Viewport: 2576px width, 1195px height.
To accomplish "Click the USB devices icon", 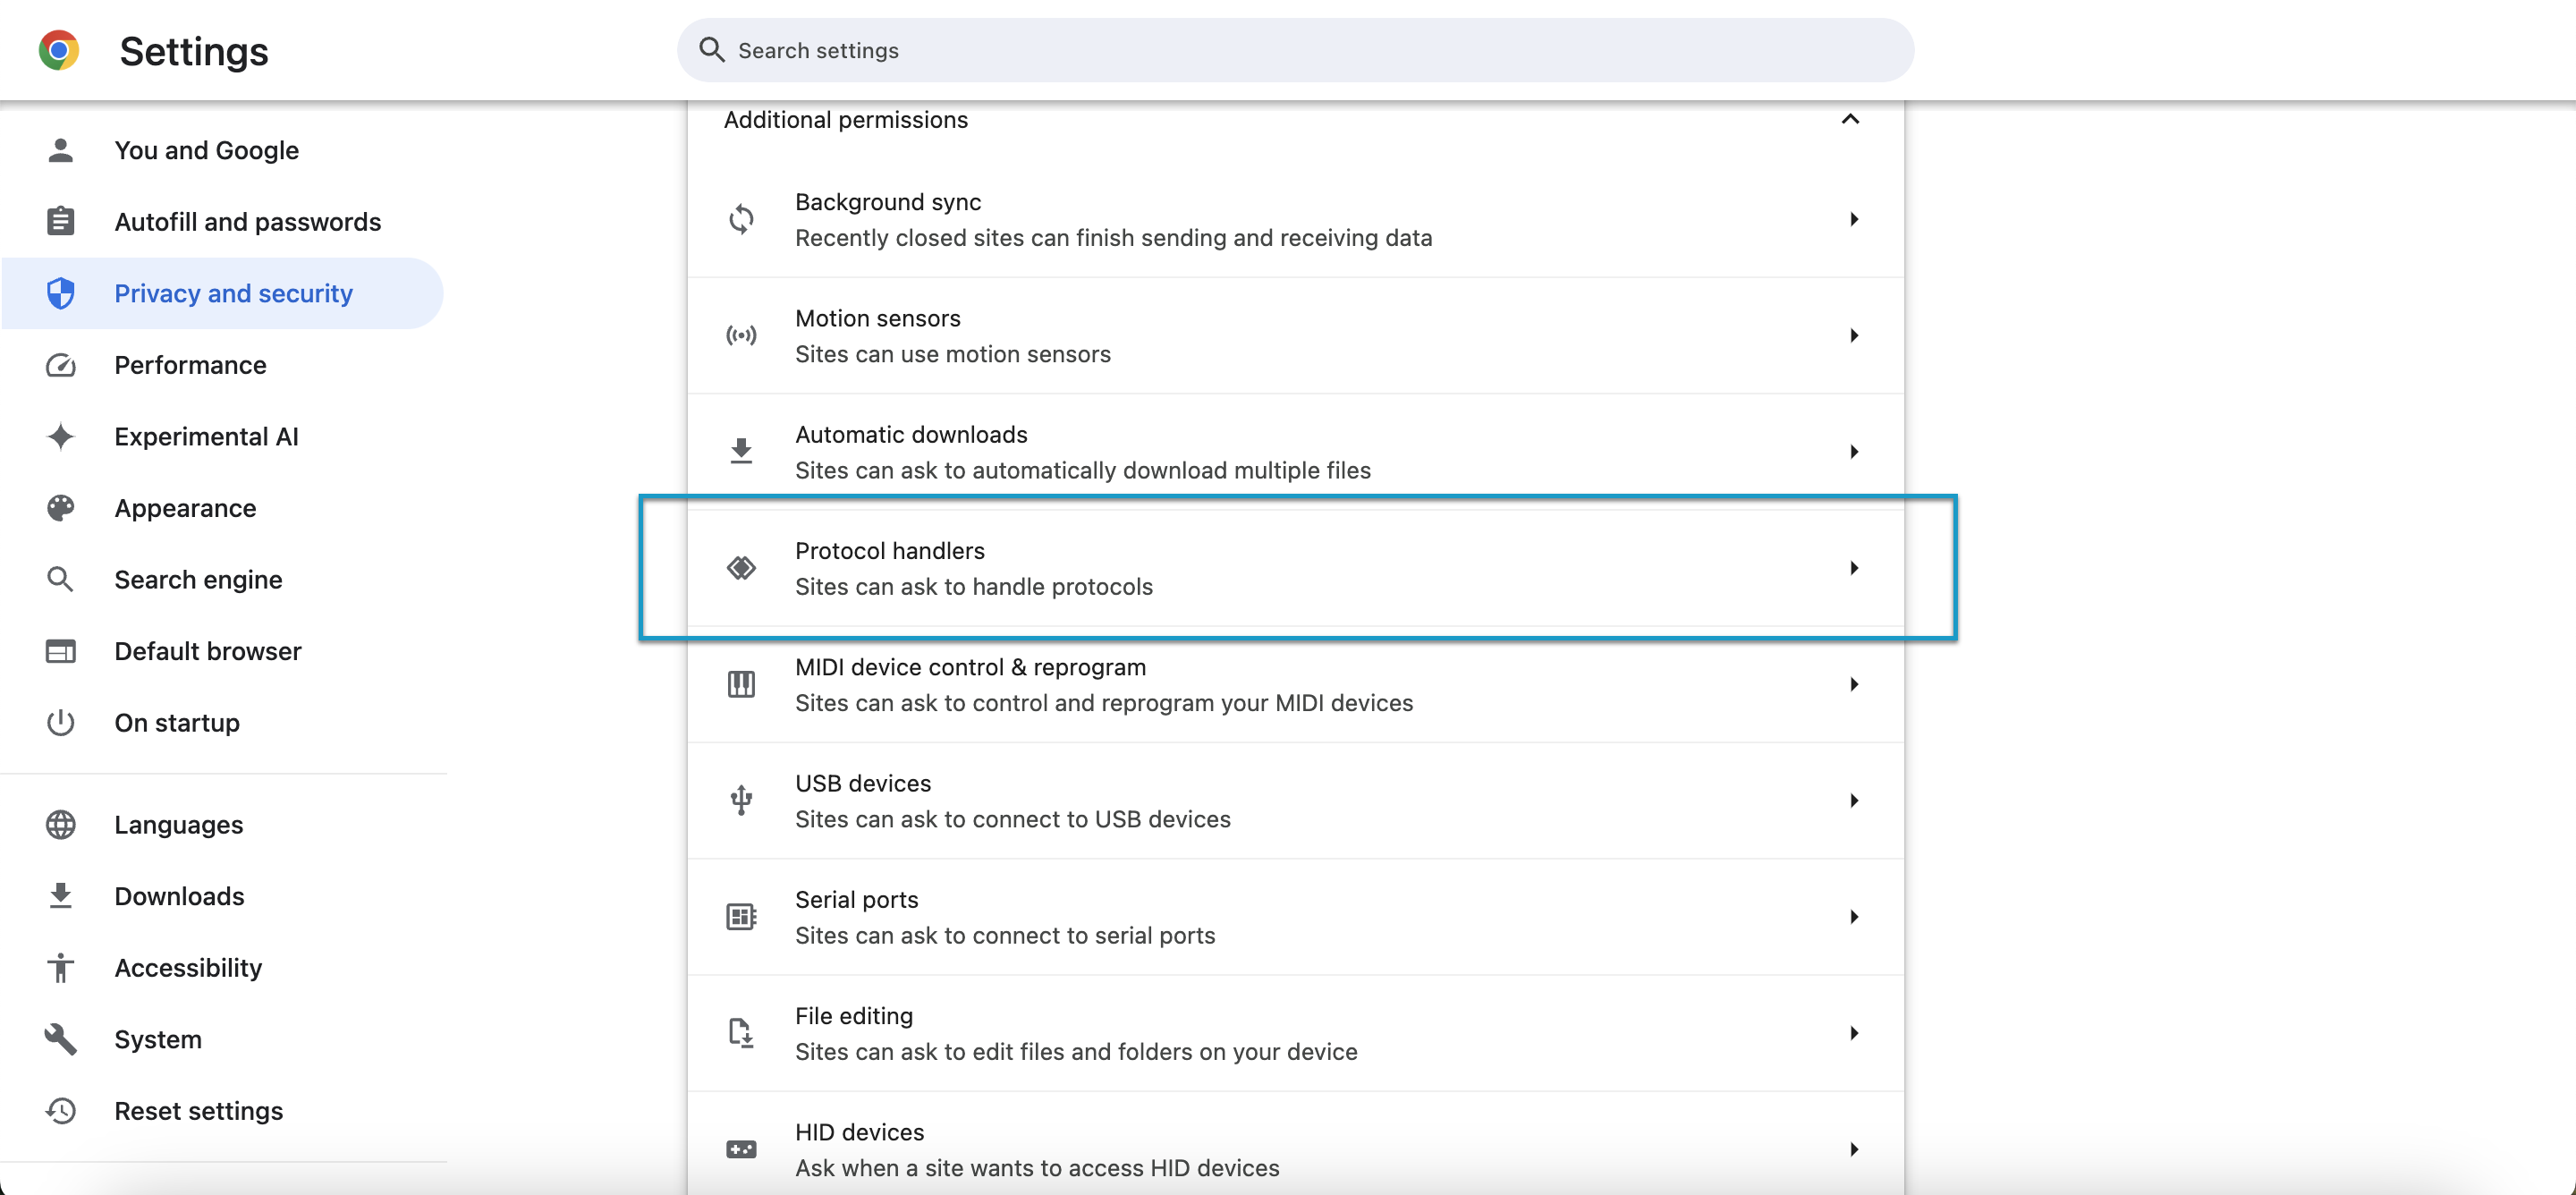I will 741,800.
